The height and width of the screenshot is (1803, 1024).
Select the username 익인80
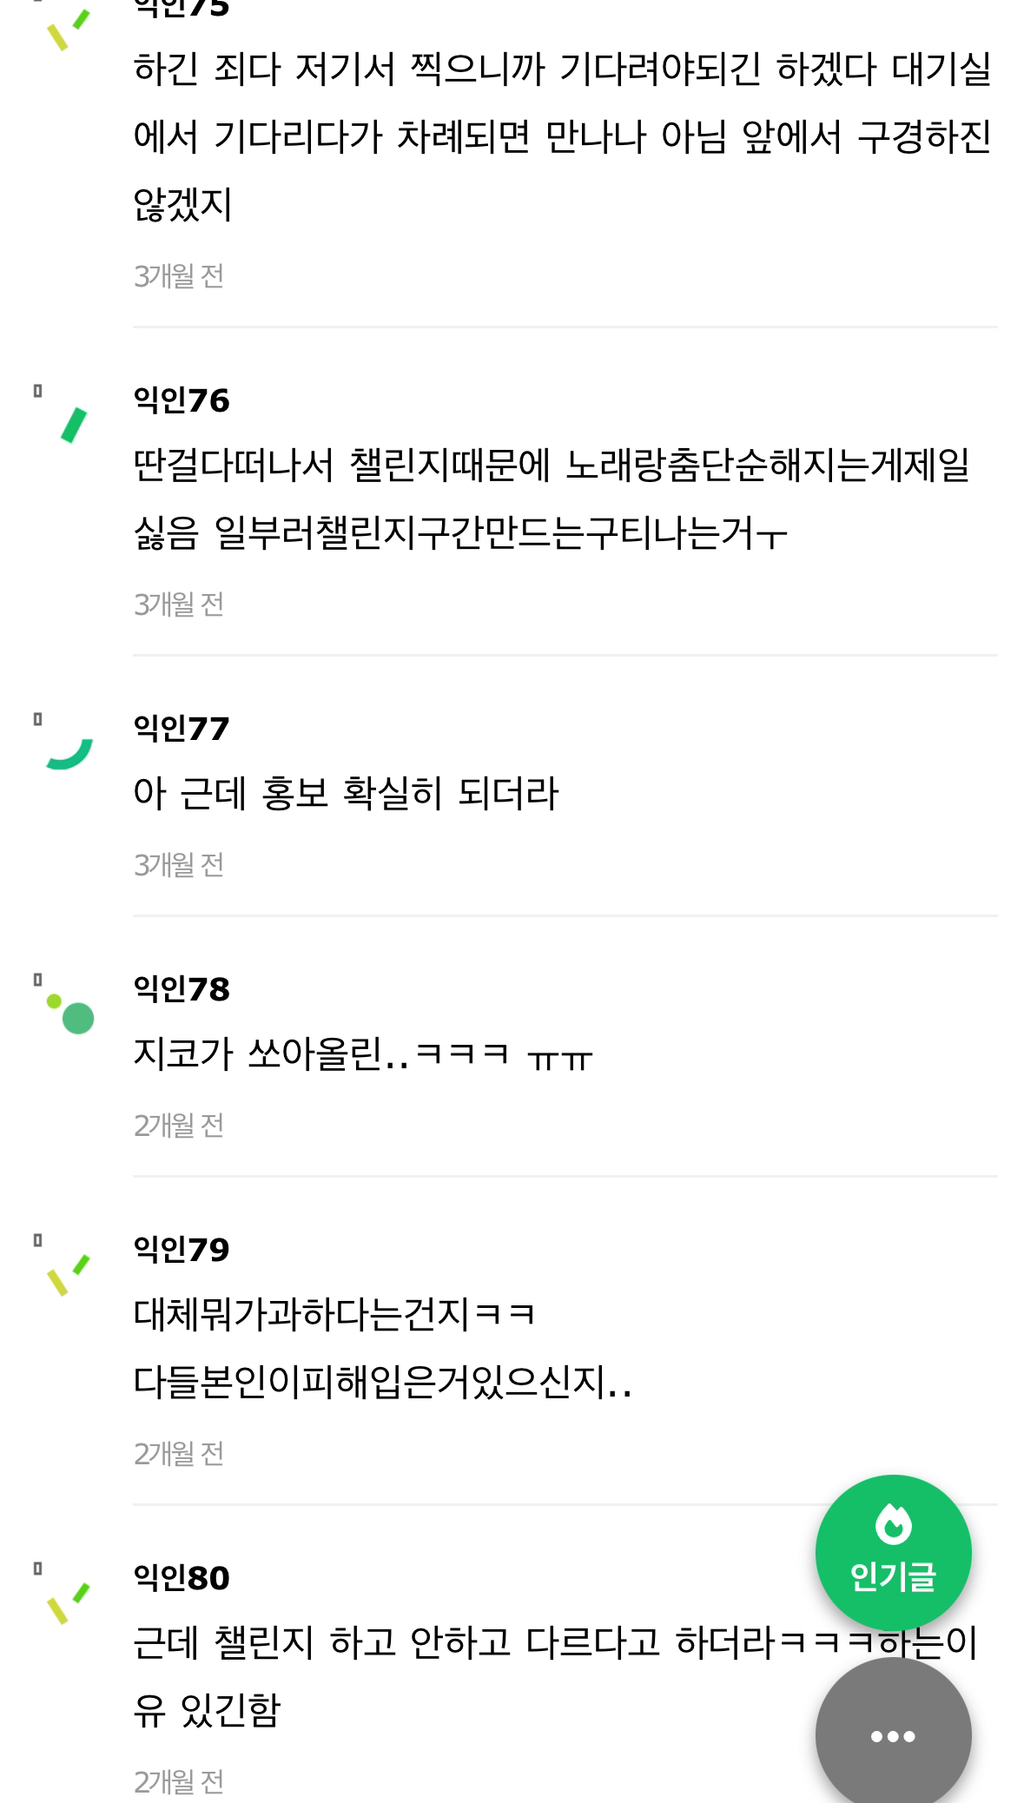click(182, 1577)
